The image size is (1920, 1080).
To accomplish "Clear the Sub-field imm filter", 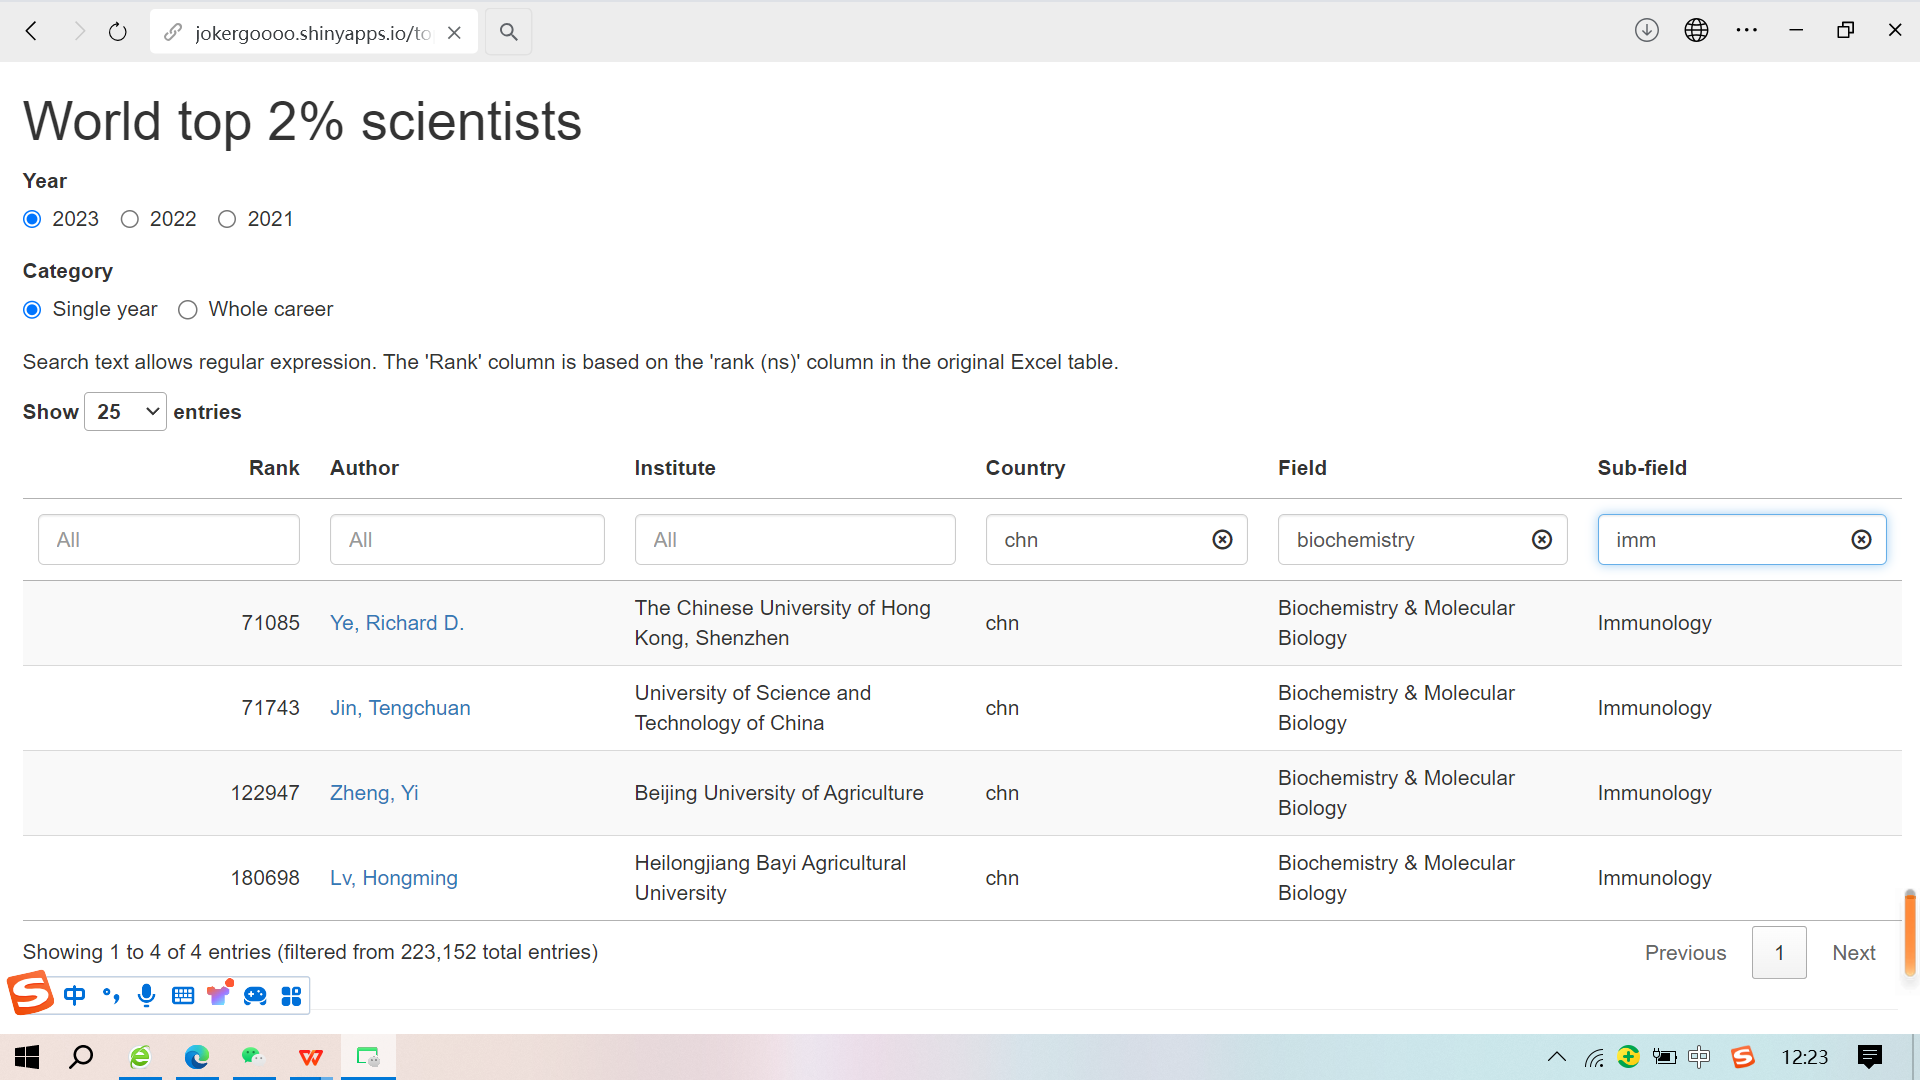I will [x=1861, y=540].
